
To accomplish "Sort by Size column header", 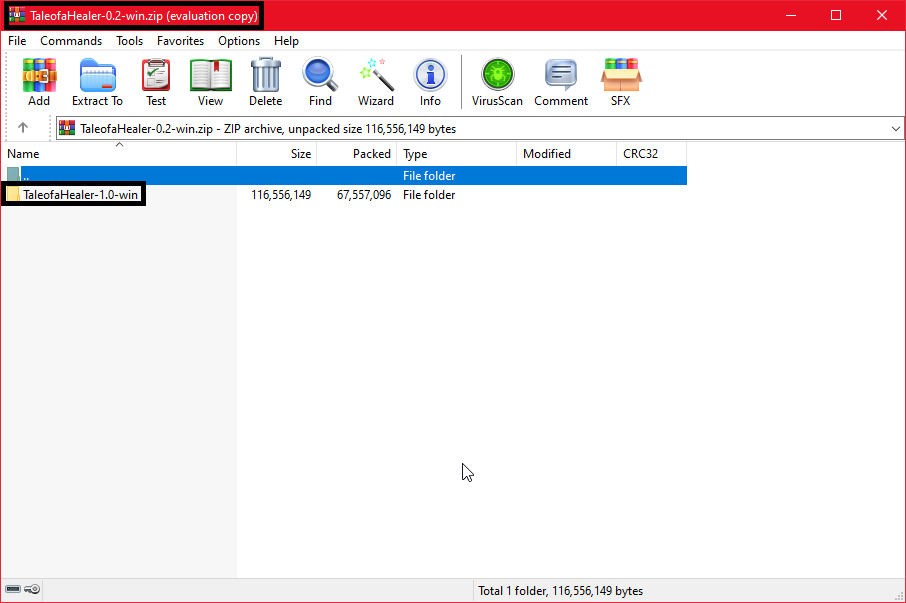I will (x=277, y=154).
